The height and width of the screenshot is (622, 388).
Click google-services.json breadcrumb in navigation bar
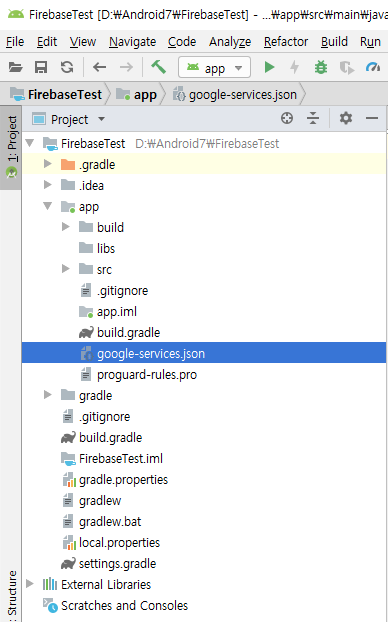click(x=235, y=95)
